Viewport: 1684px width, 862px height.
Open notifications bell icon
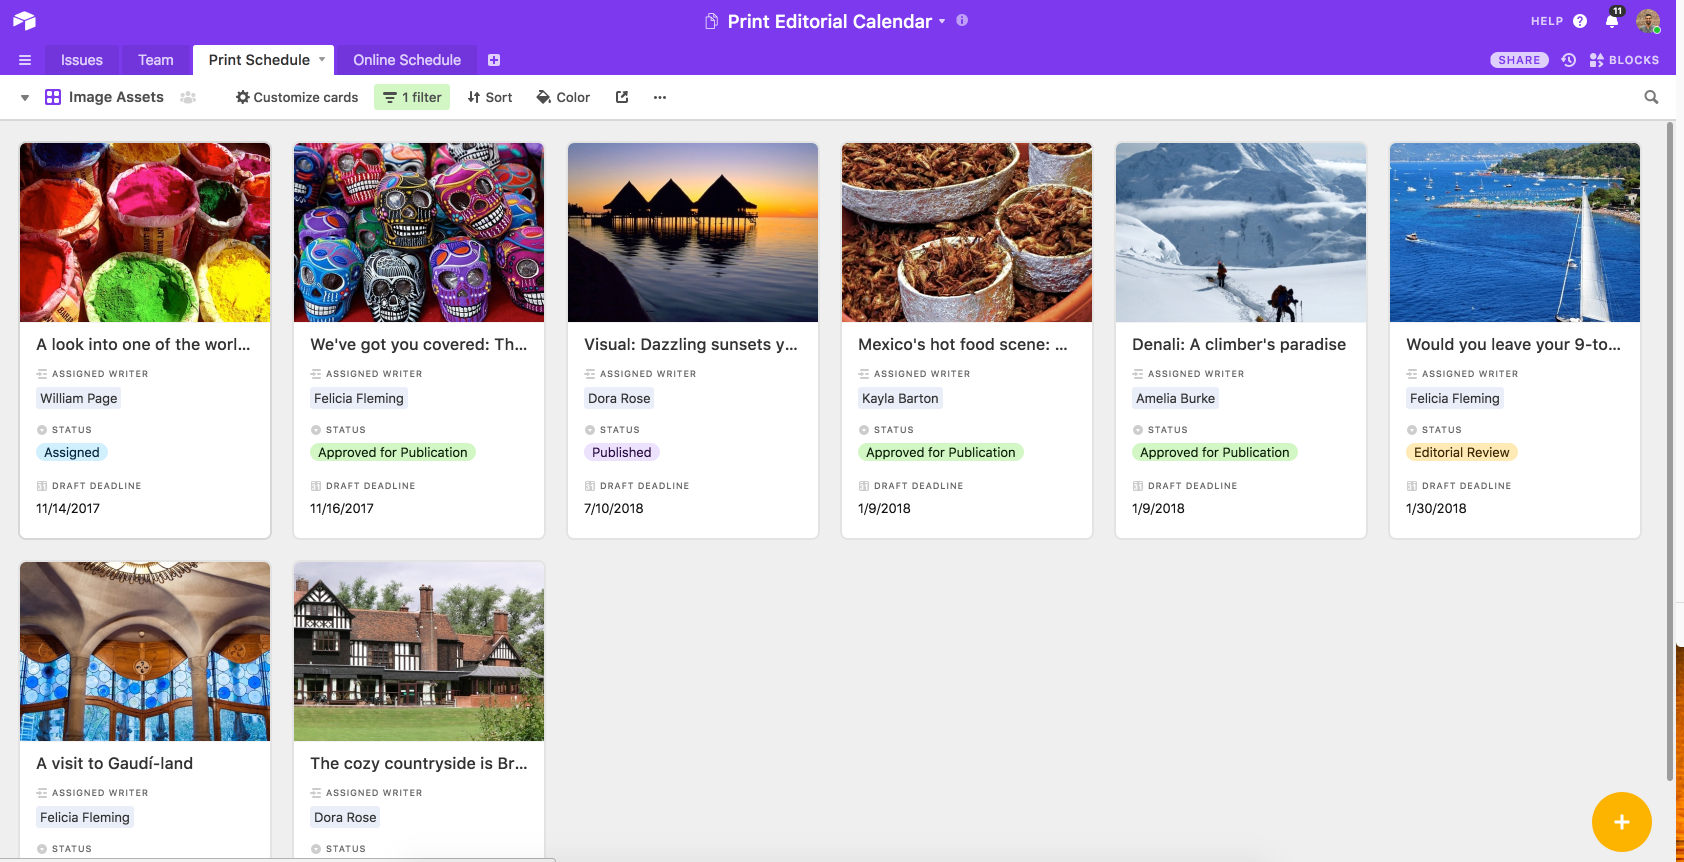point(1612,21)
